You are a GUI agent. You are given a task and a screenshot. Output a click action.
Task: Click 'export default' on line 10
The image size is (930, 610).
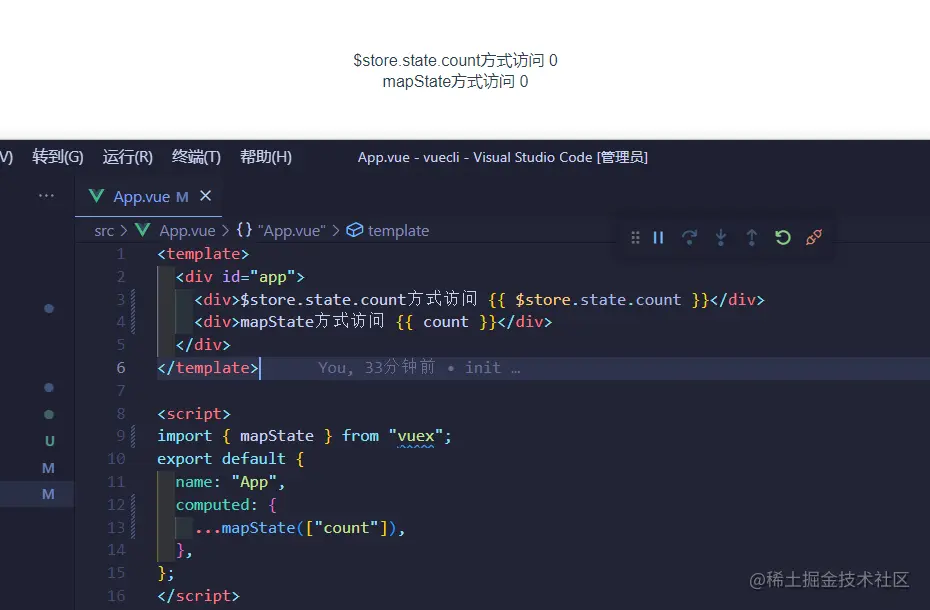(221, 459)
